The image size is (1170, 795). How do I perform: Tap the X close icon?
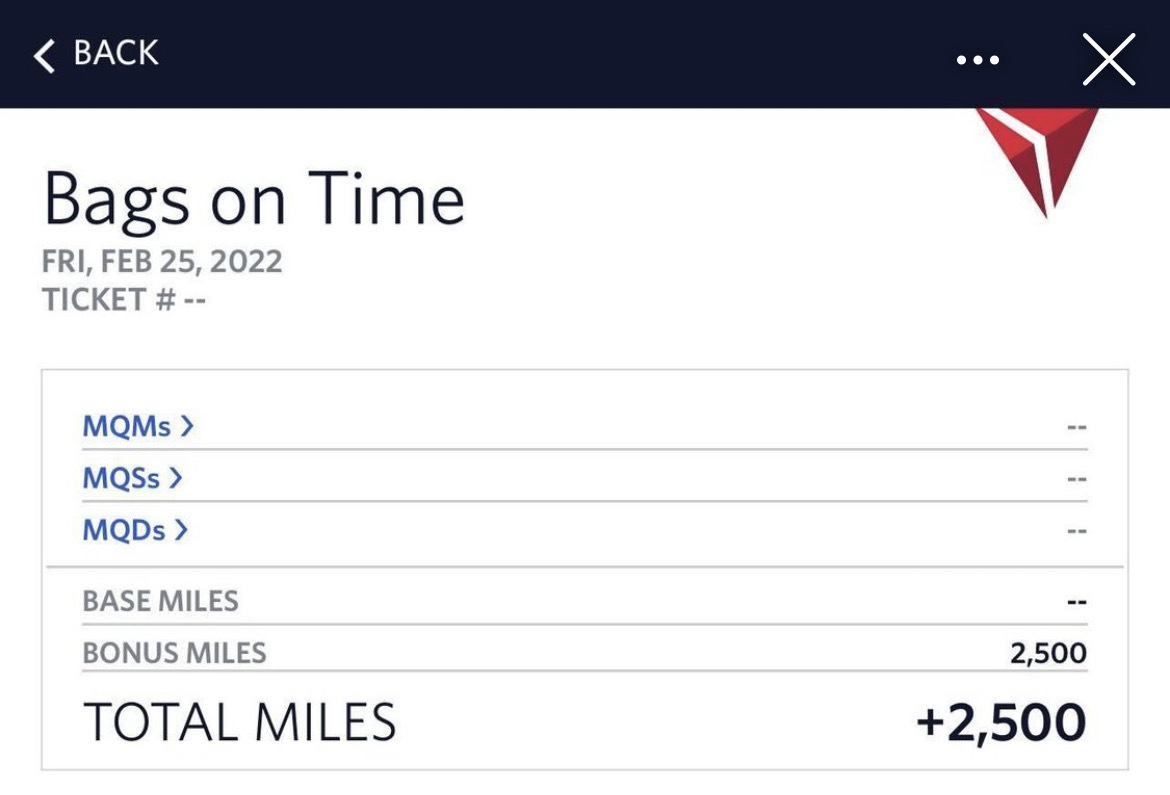tap(1108, 58)
